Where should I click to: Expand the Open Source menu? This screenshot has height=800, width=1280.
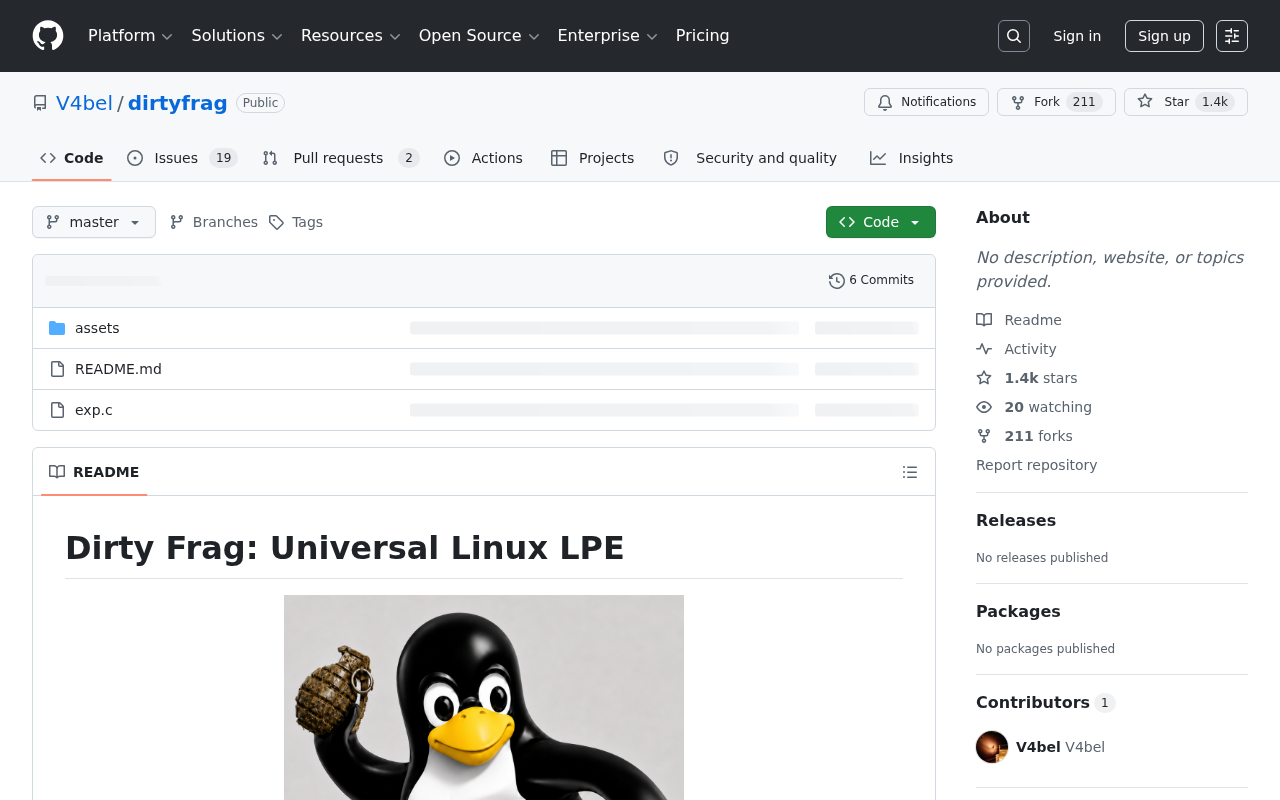pos(479,36)
